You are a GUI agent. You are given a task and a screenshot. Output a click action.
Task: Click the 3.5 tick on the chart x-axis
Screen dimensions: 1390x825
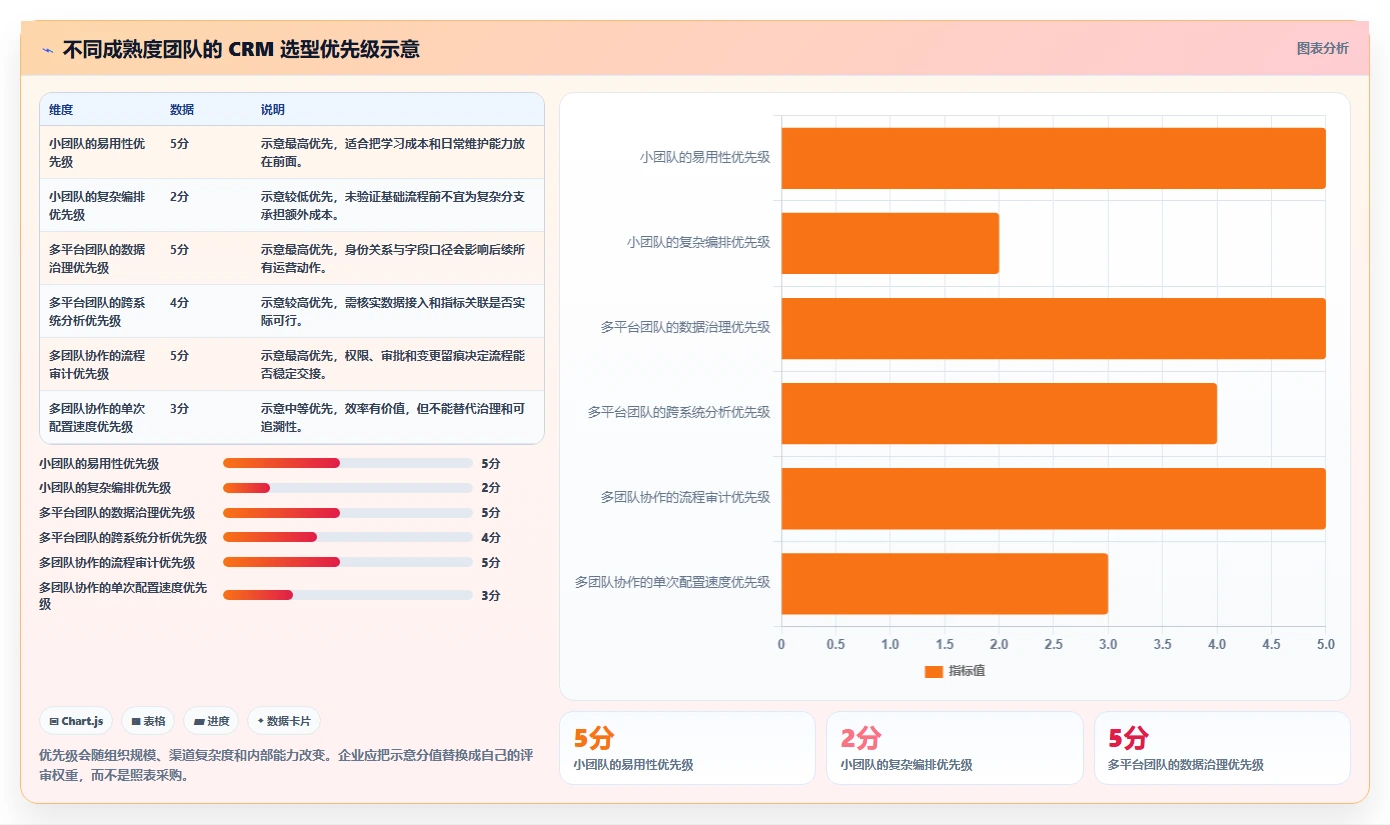(1162, 645)
